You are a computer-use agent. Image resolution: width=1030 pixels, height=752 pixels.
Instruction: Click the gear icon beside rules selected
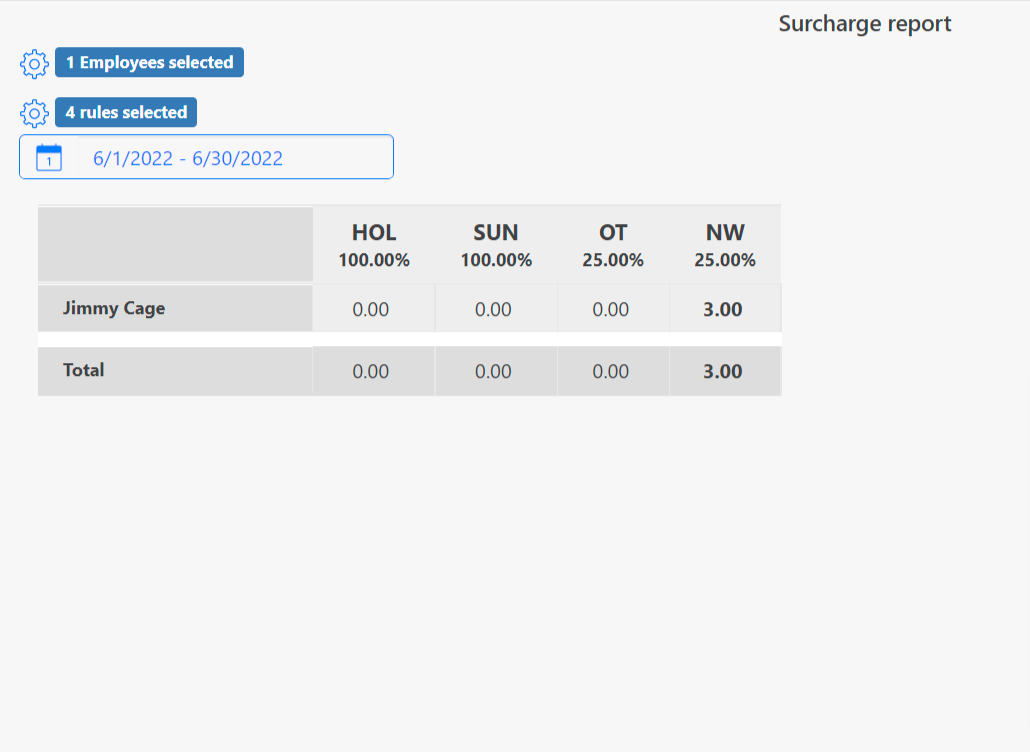point(34,113)
